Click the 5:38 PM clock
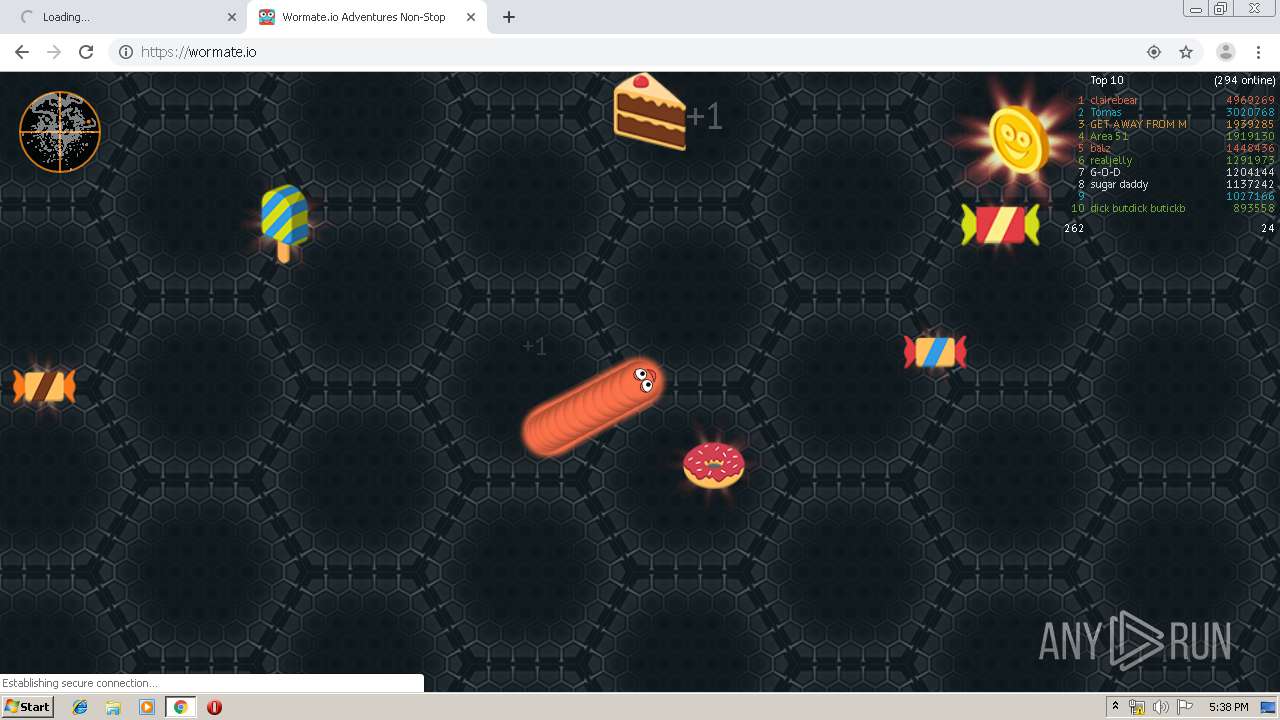The width and height of the screenshot is (1280, 720). 1228,707
